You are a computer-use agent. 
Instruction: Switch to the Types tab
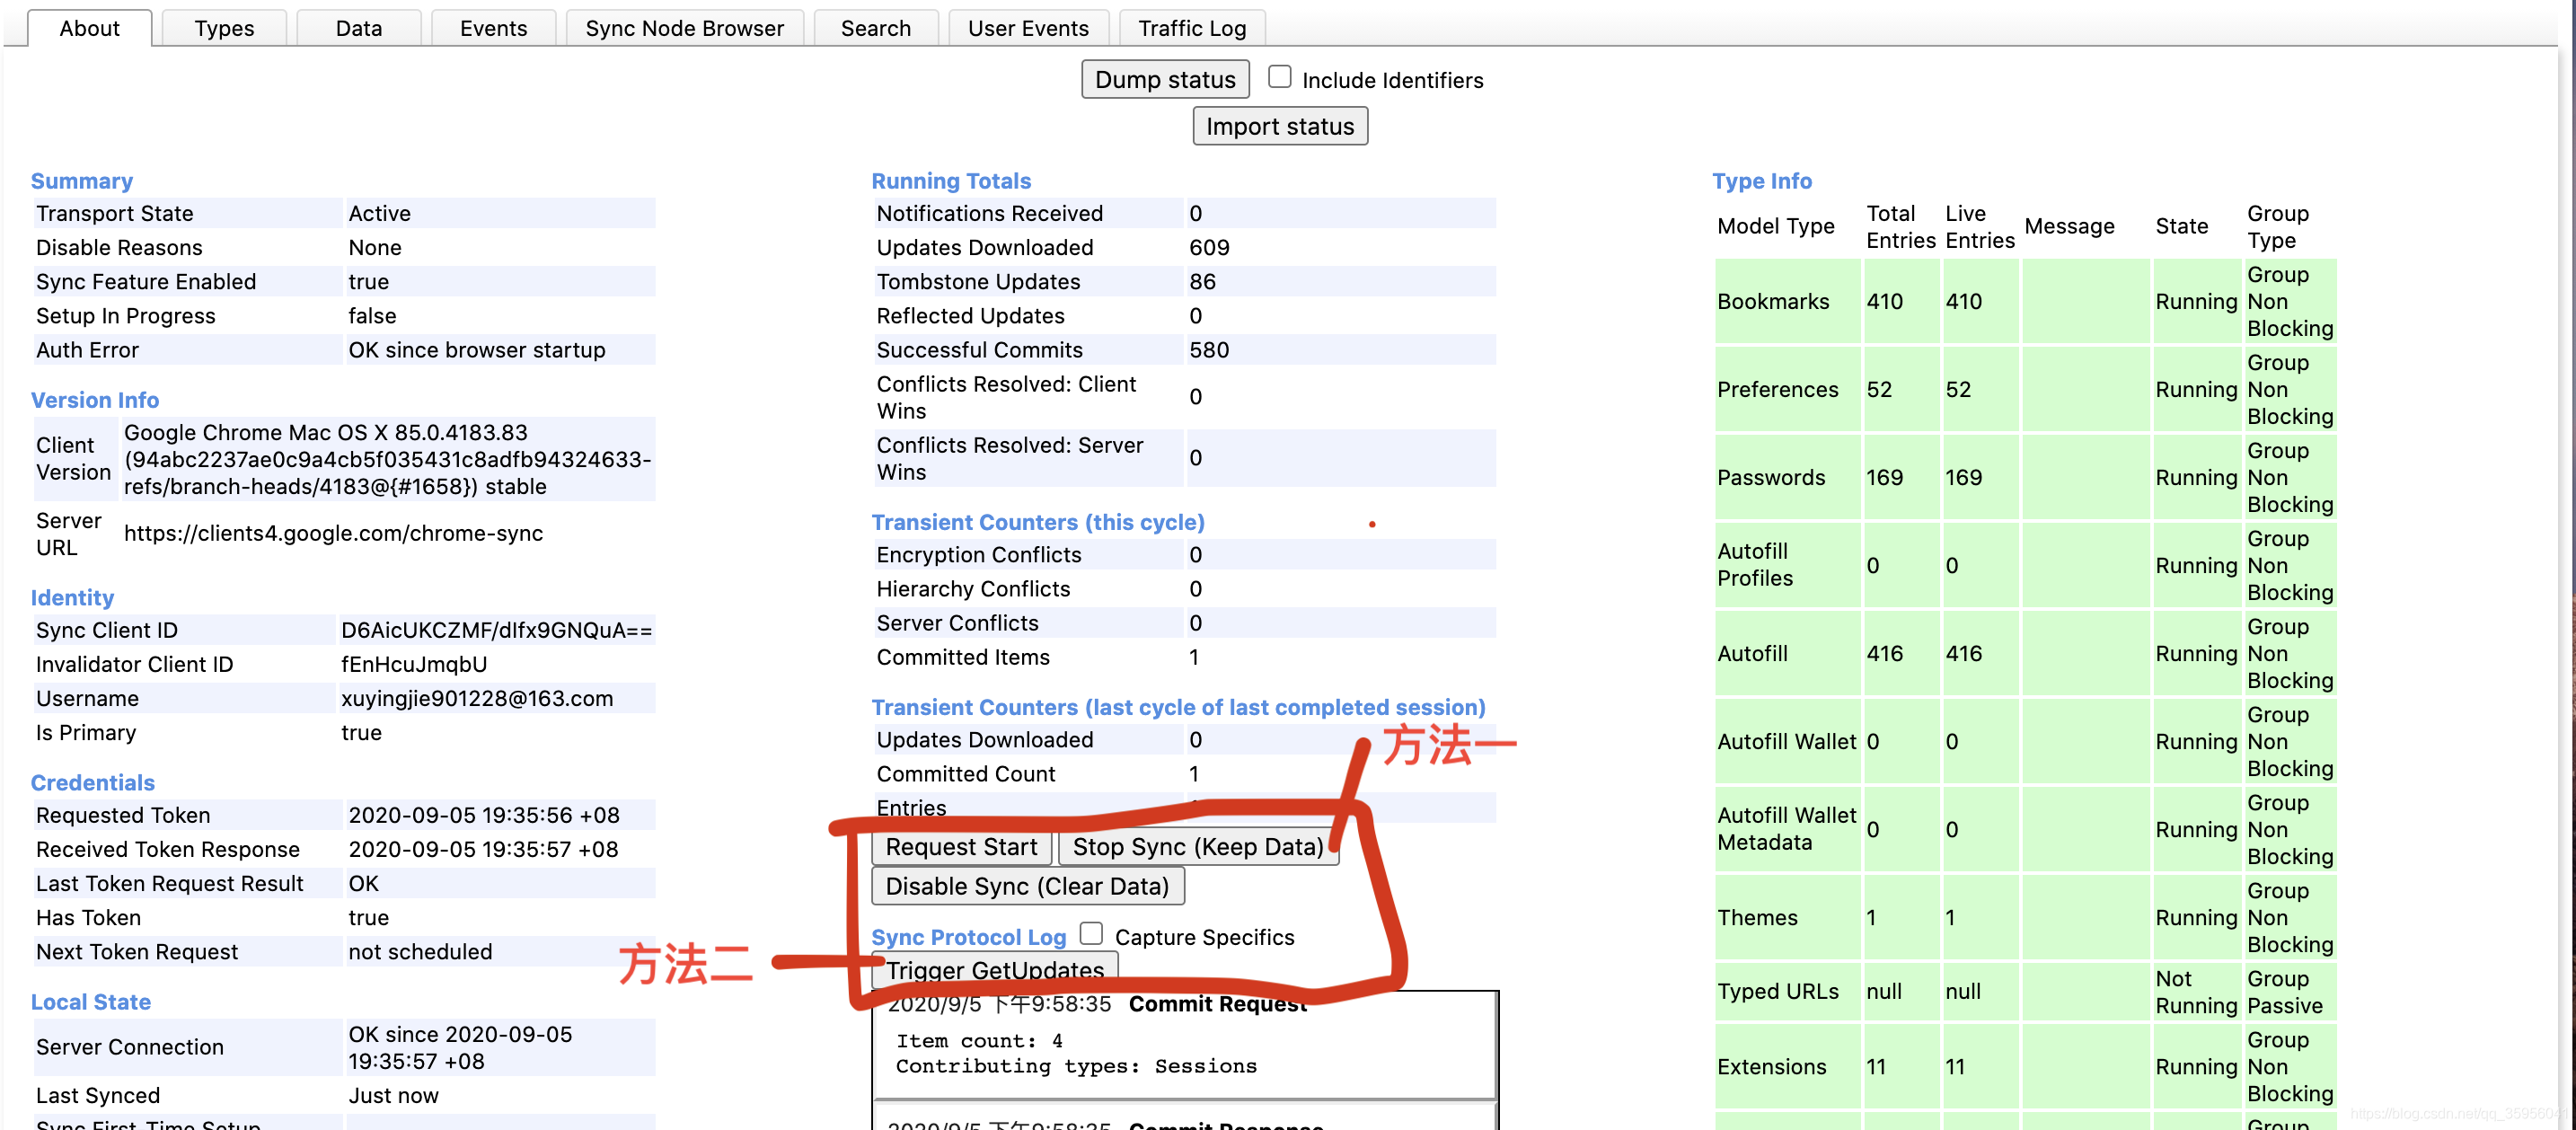pos(224,28)
